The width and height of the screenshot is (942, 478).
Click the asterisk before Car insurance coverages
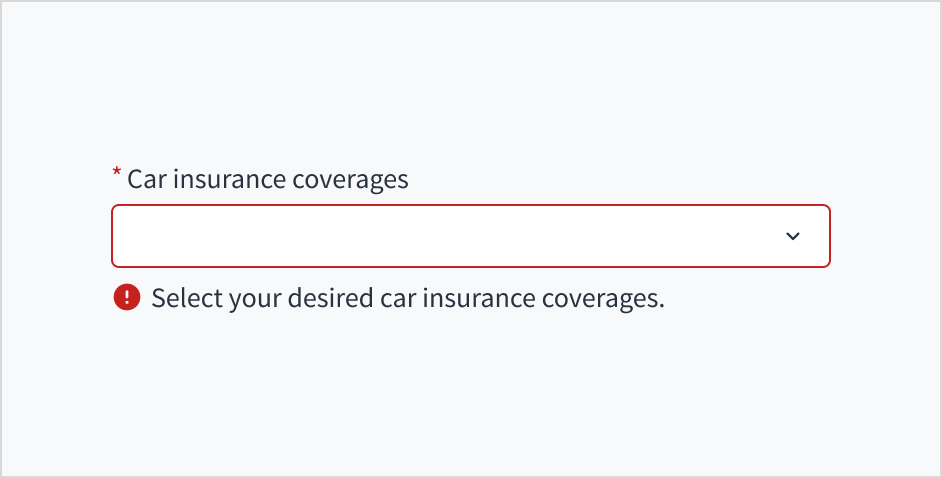point(117,175)
